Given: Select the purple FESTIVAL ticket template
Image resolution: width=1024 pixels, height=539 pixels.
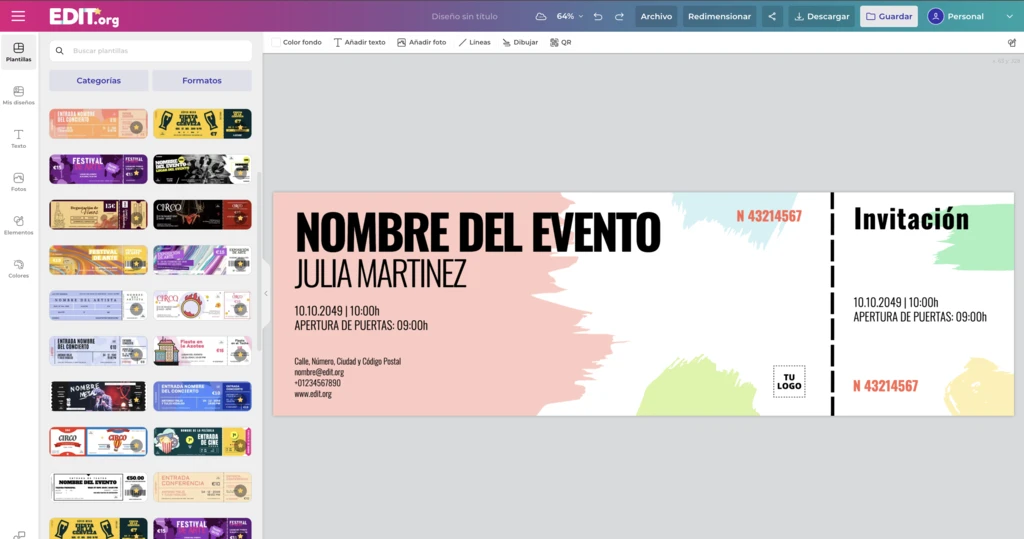Looking at the screenshot, I should pyautogui.click(x=98, y=169).
